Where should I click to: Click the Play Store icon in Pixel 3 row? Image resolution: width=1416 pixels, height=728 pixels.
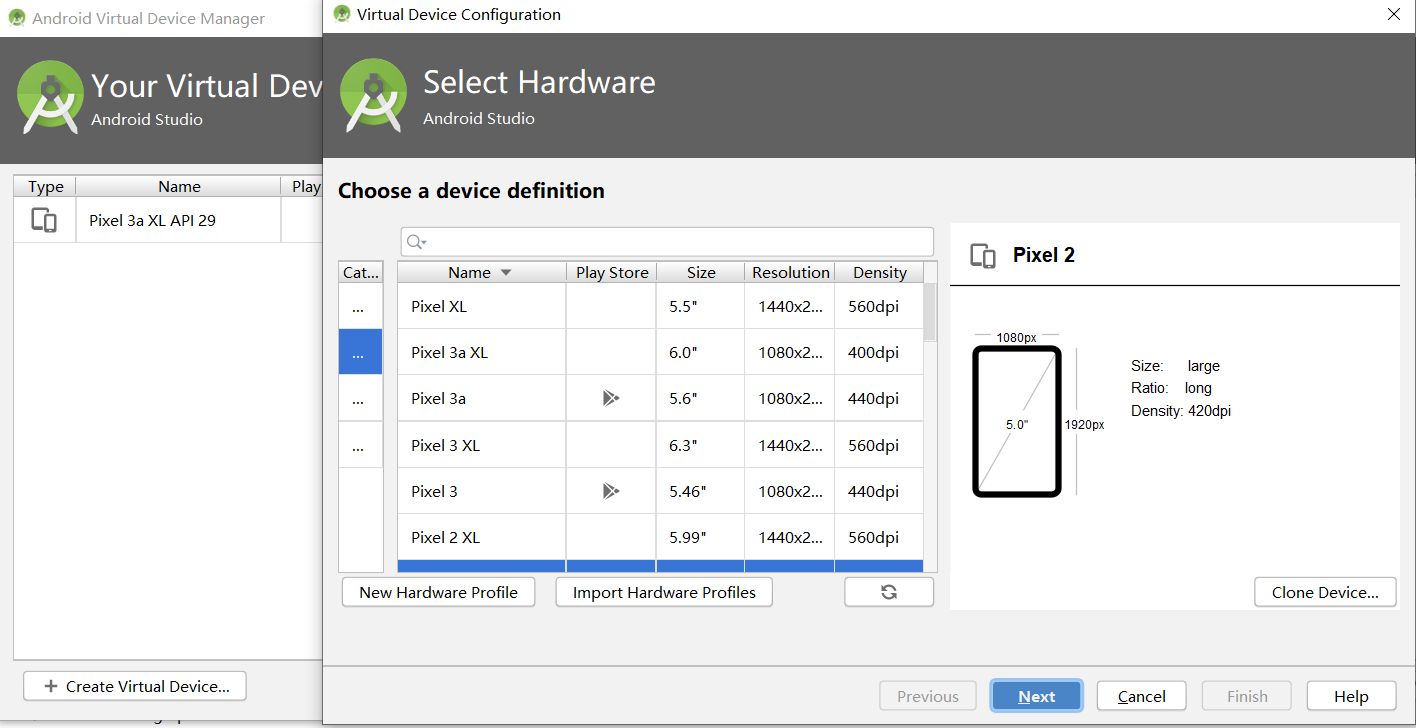[x=611, y=491]
